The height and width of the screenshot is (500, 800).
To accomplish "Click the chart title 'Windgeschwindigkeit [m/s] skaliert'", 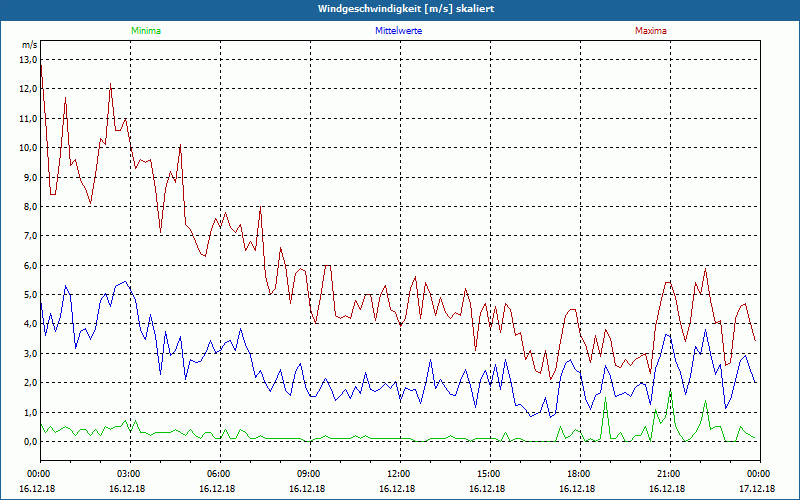I will point(406,9).
